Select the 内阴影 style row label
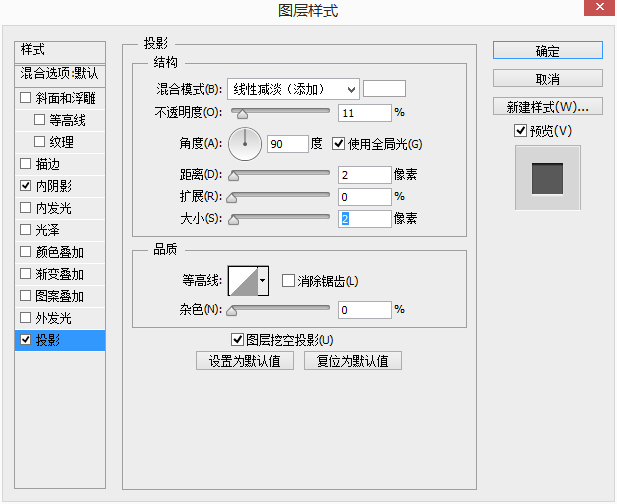 coord(54,186)
